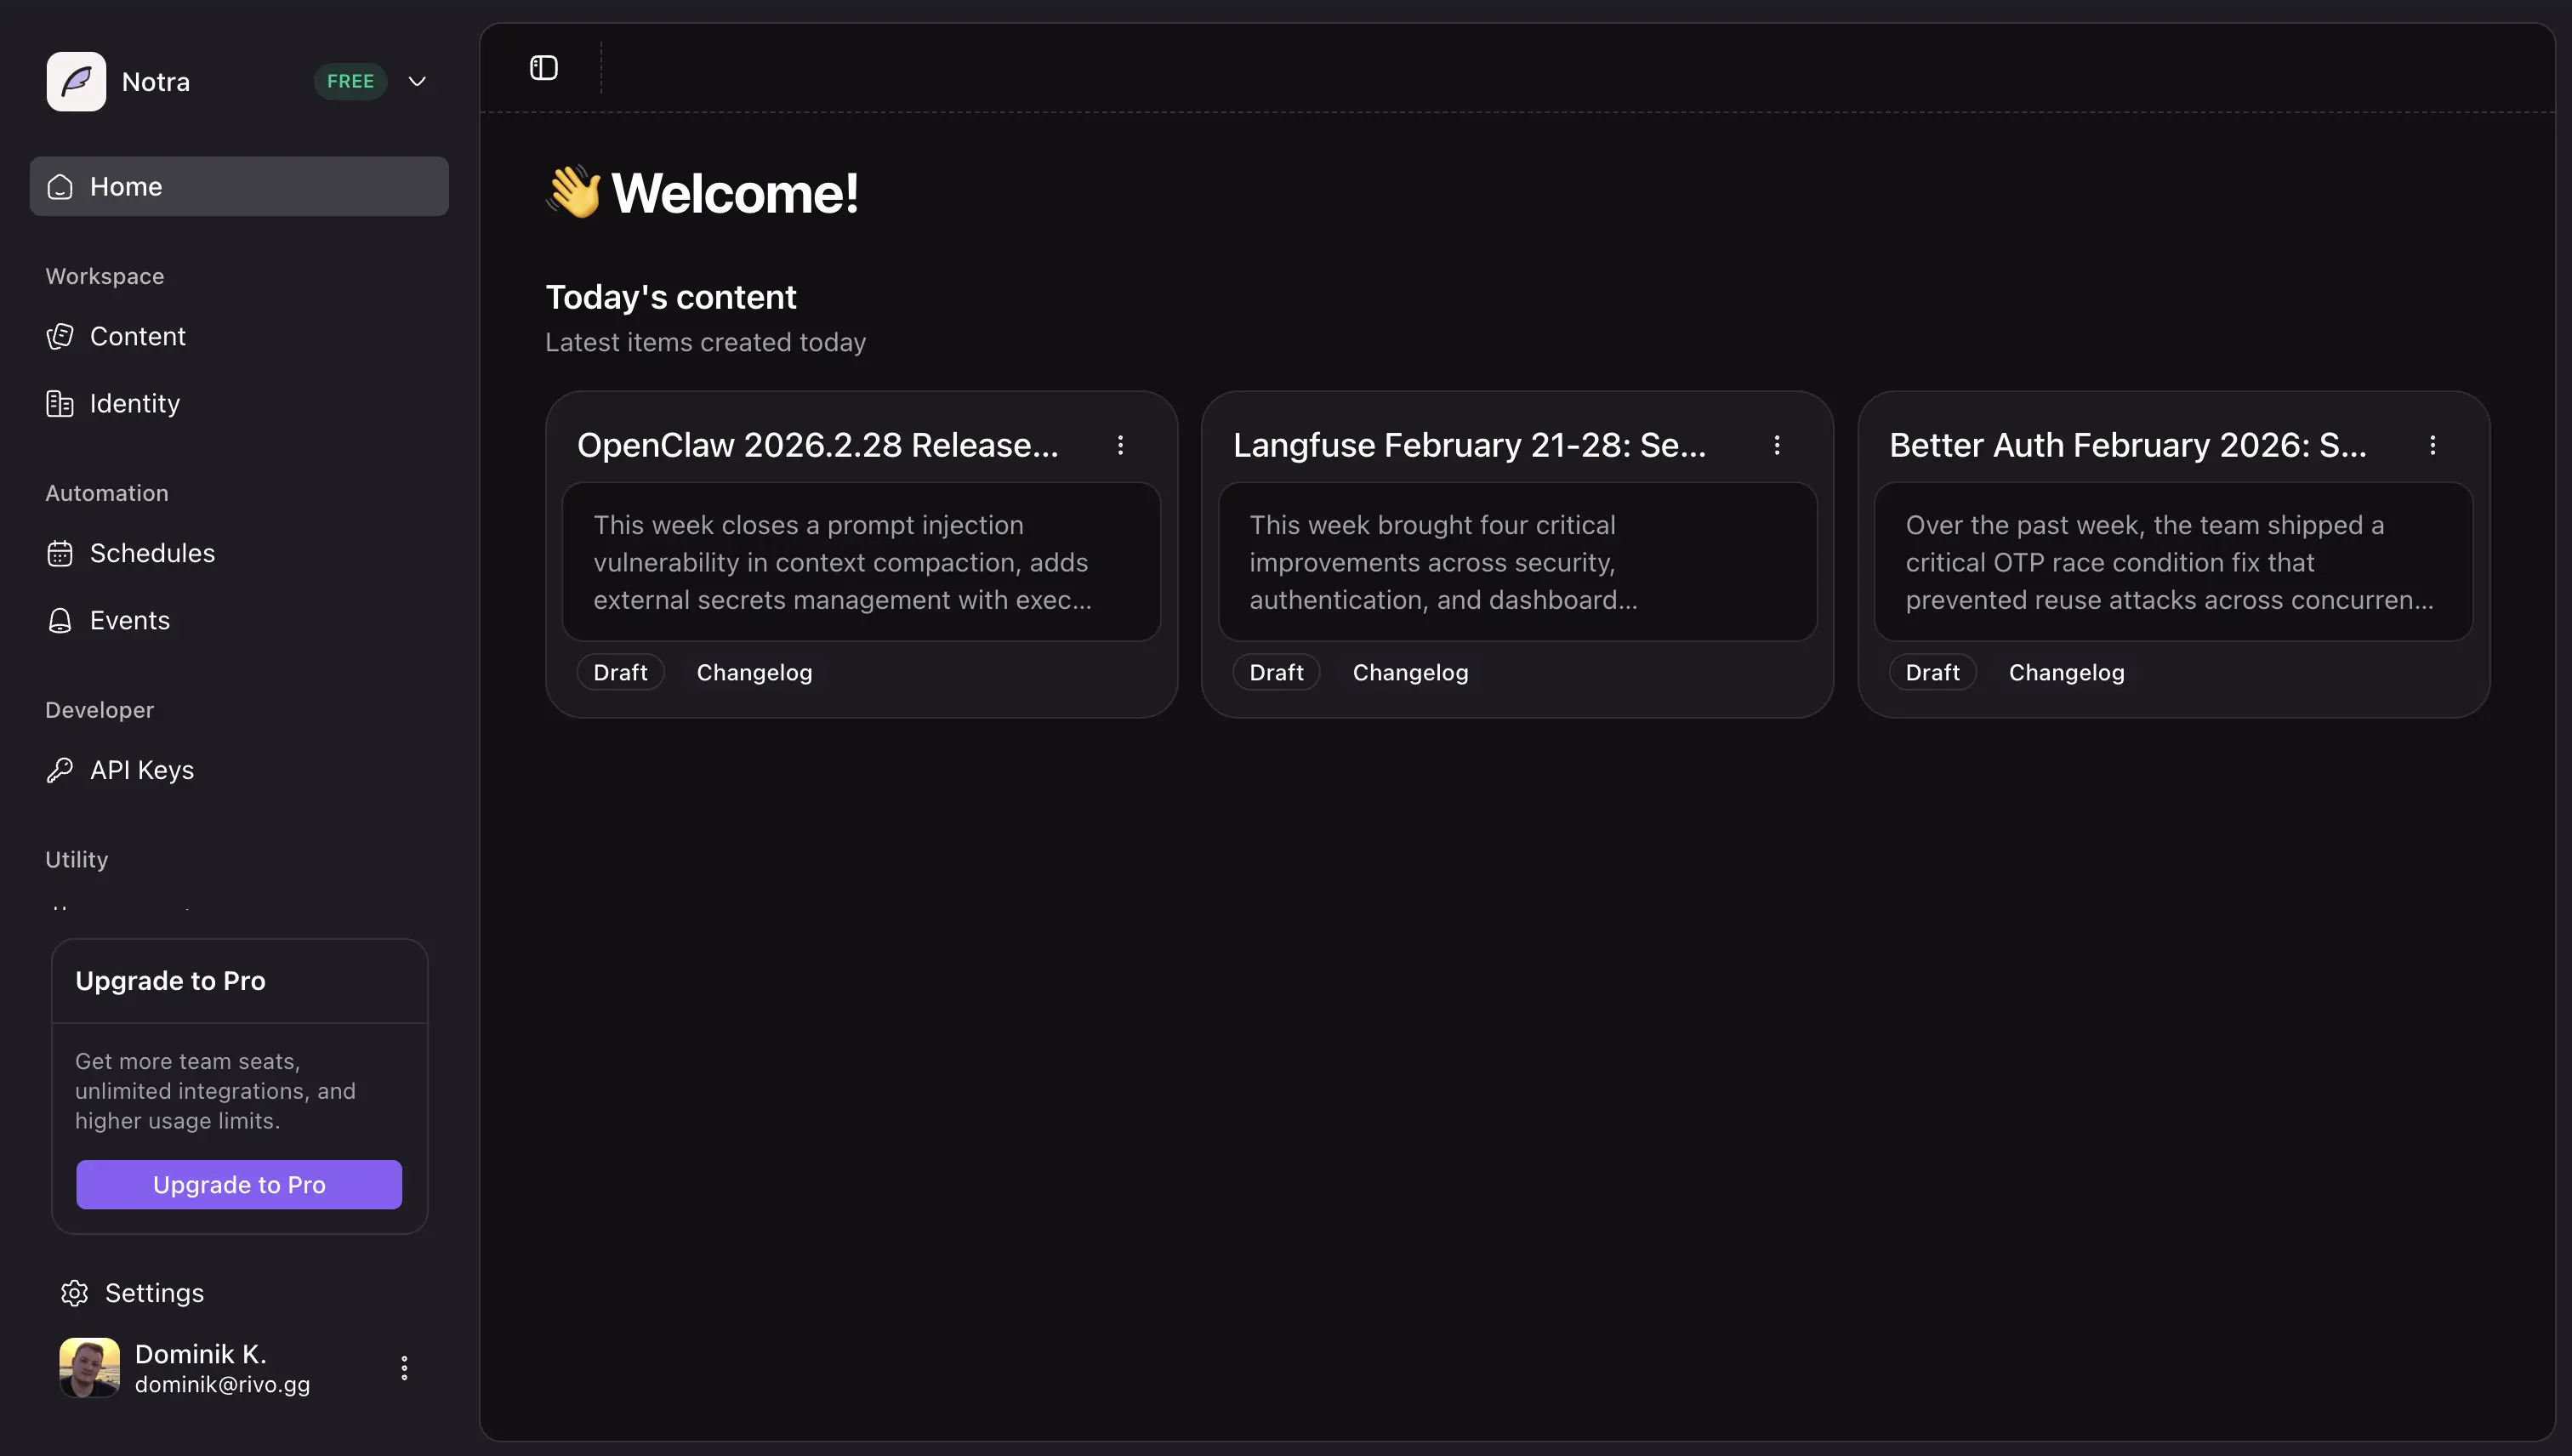Open the OpenClaw card options menu

(1121, 445)
